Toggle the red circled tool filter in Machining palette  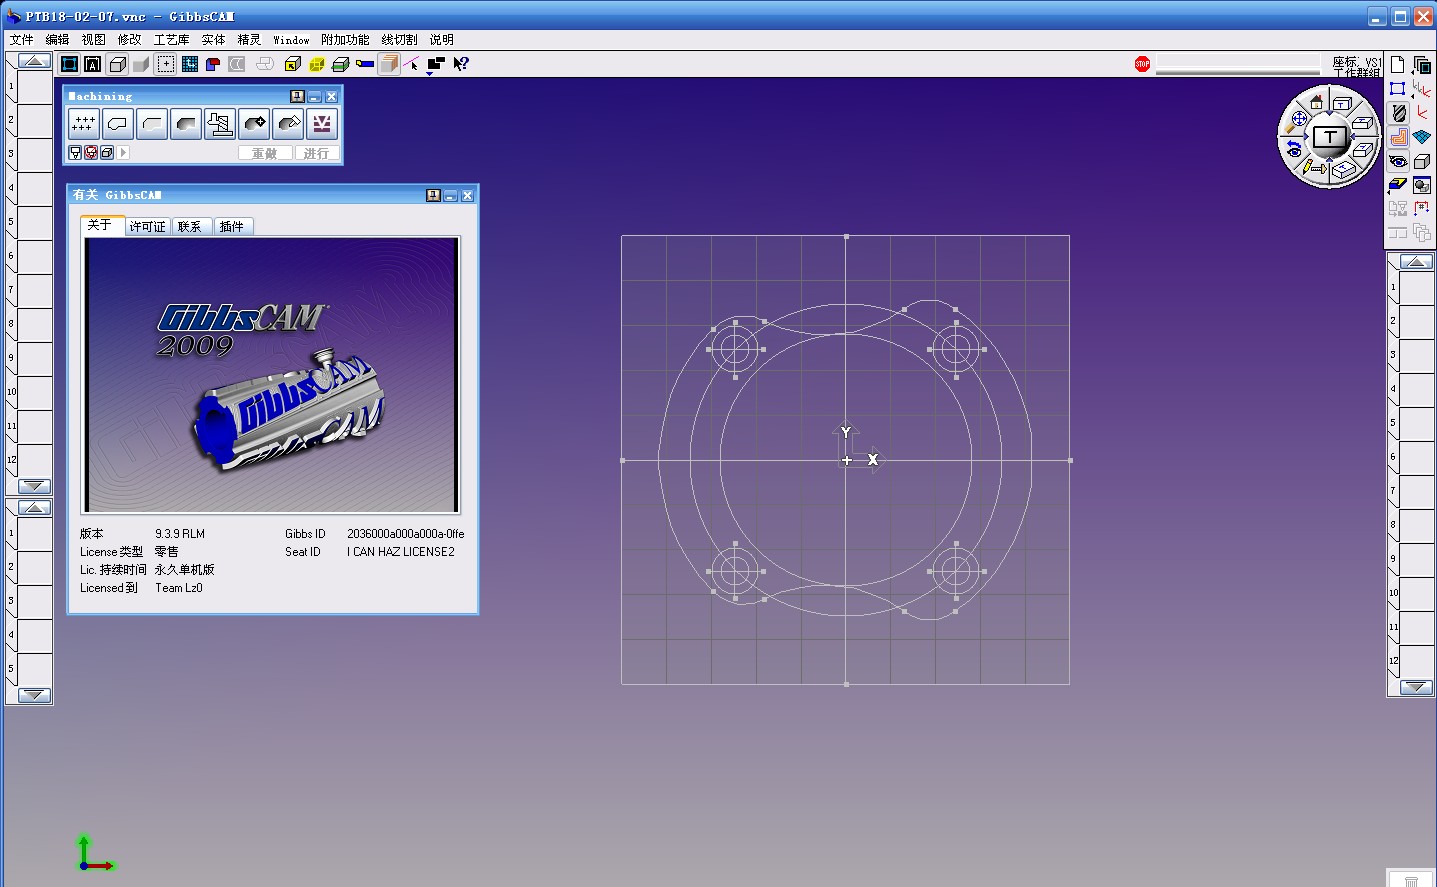(91, 153)
